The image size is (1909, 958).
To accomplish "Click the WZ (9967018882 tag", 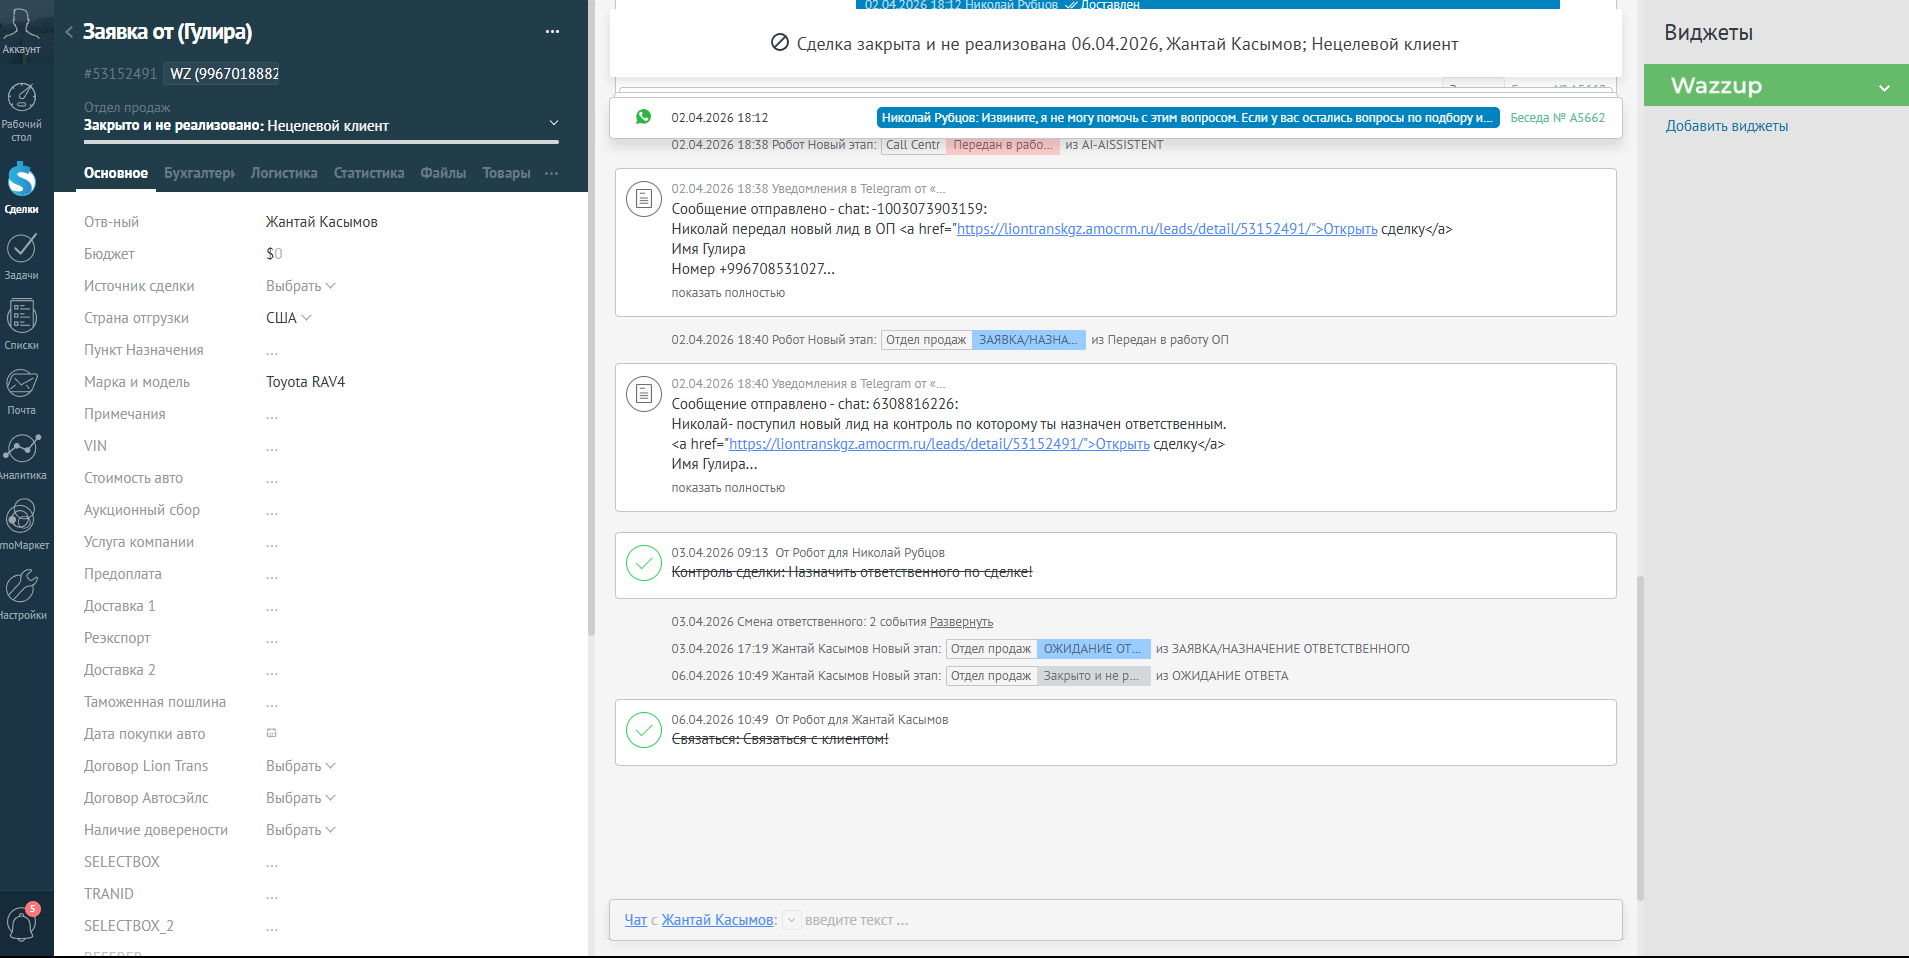I will [x=222, y=74].
